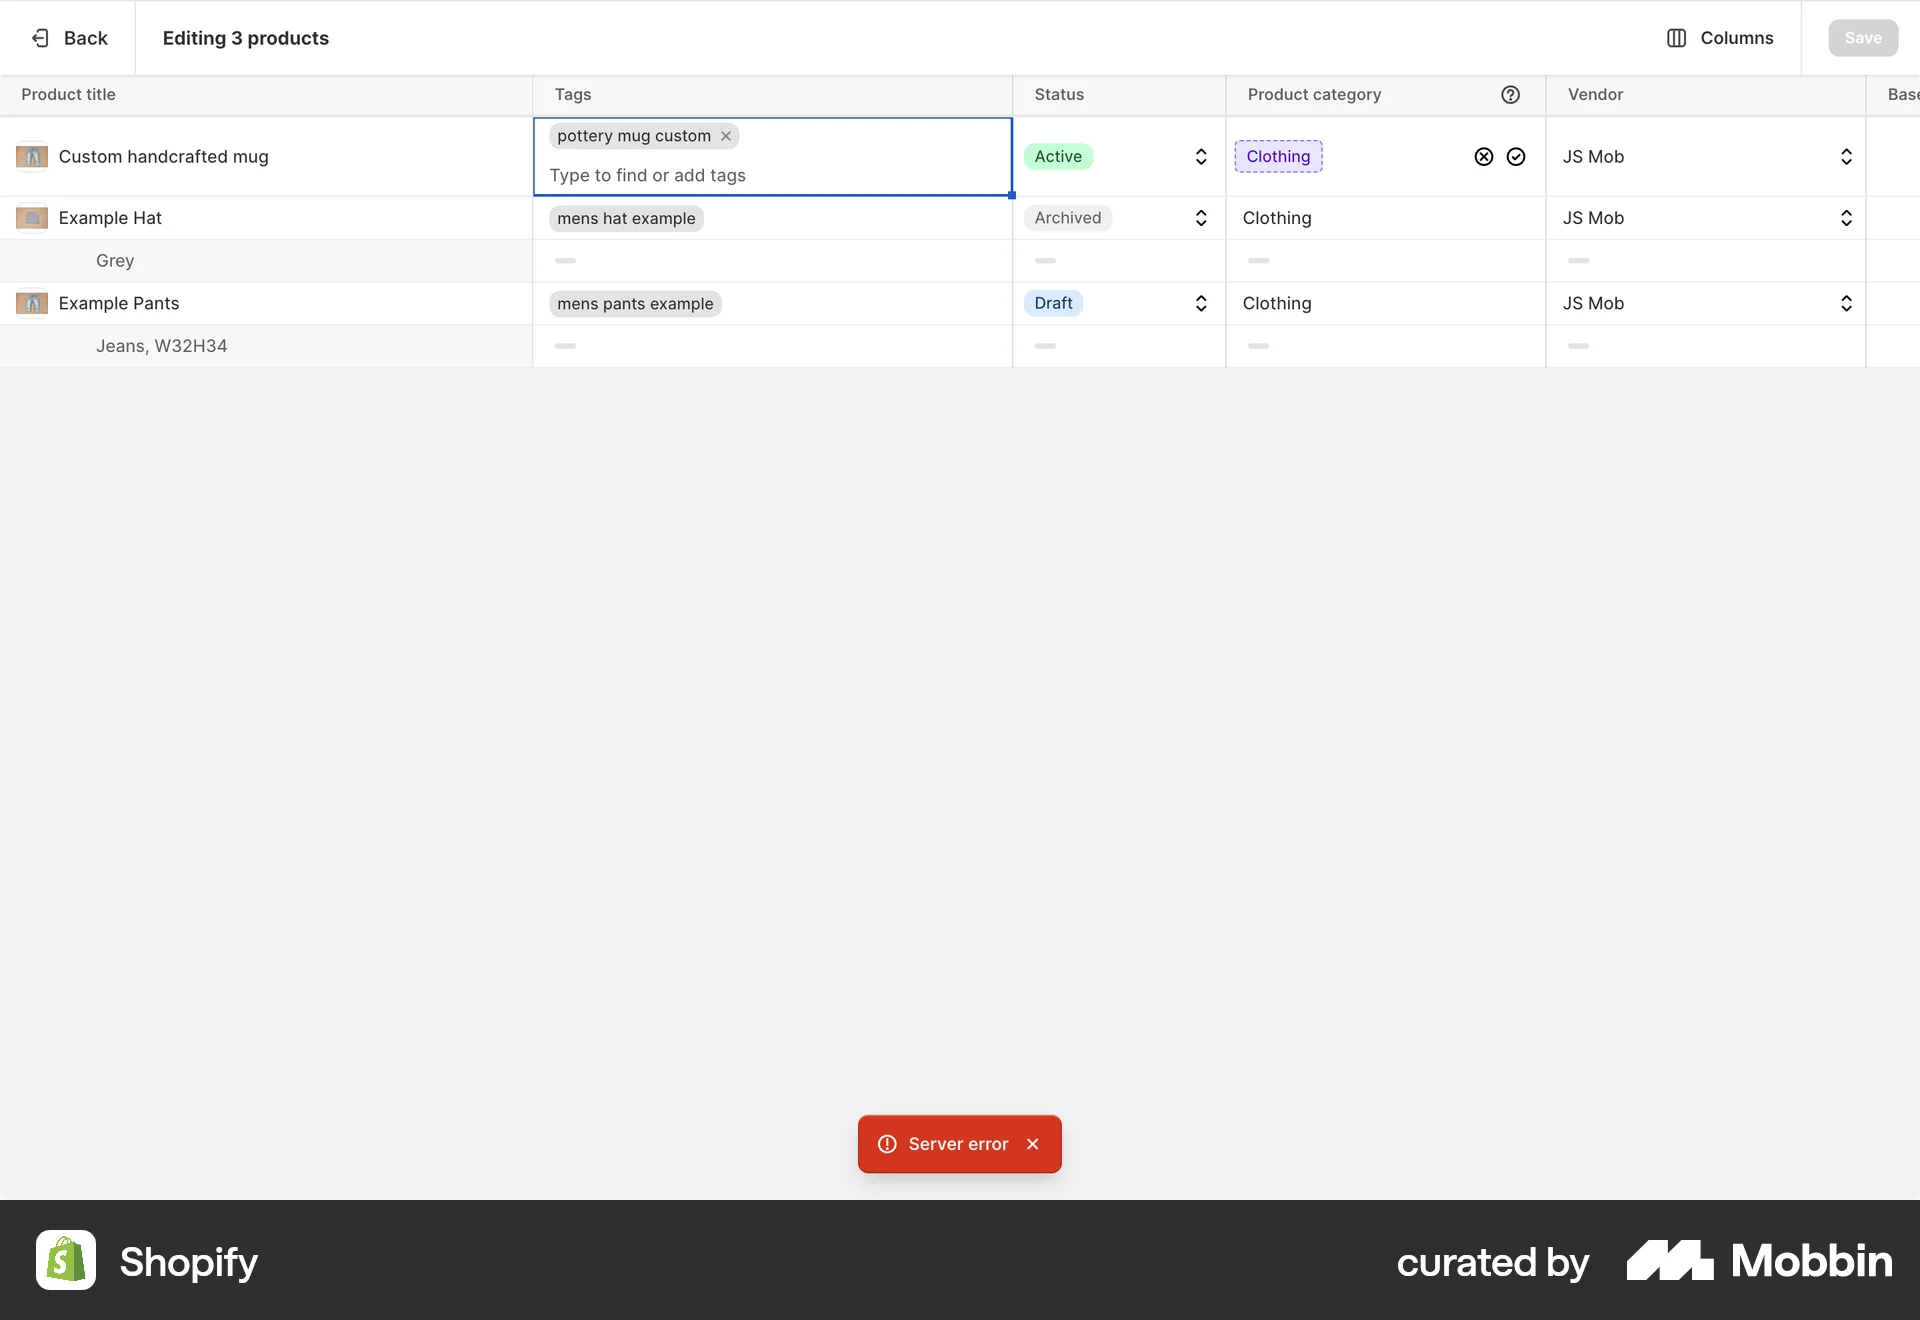Click the Save button
This screenshot has width=1920, height=1320.
1862,38
